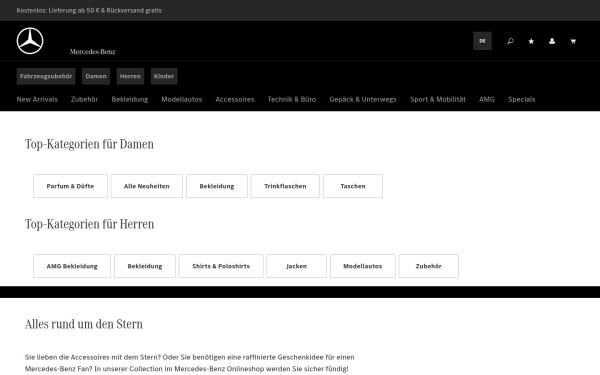Select the Herren filter button

click(x=130, y=76)
